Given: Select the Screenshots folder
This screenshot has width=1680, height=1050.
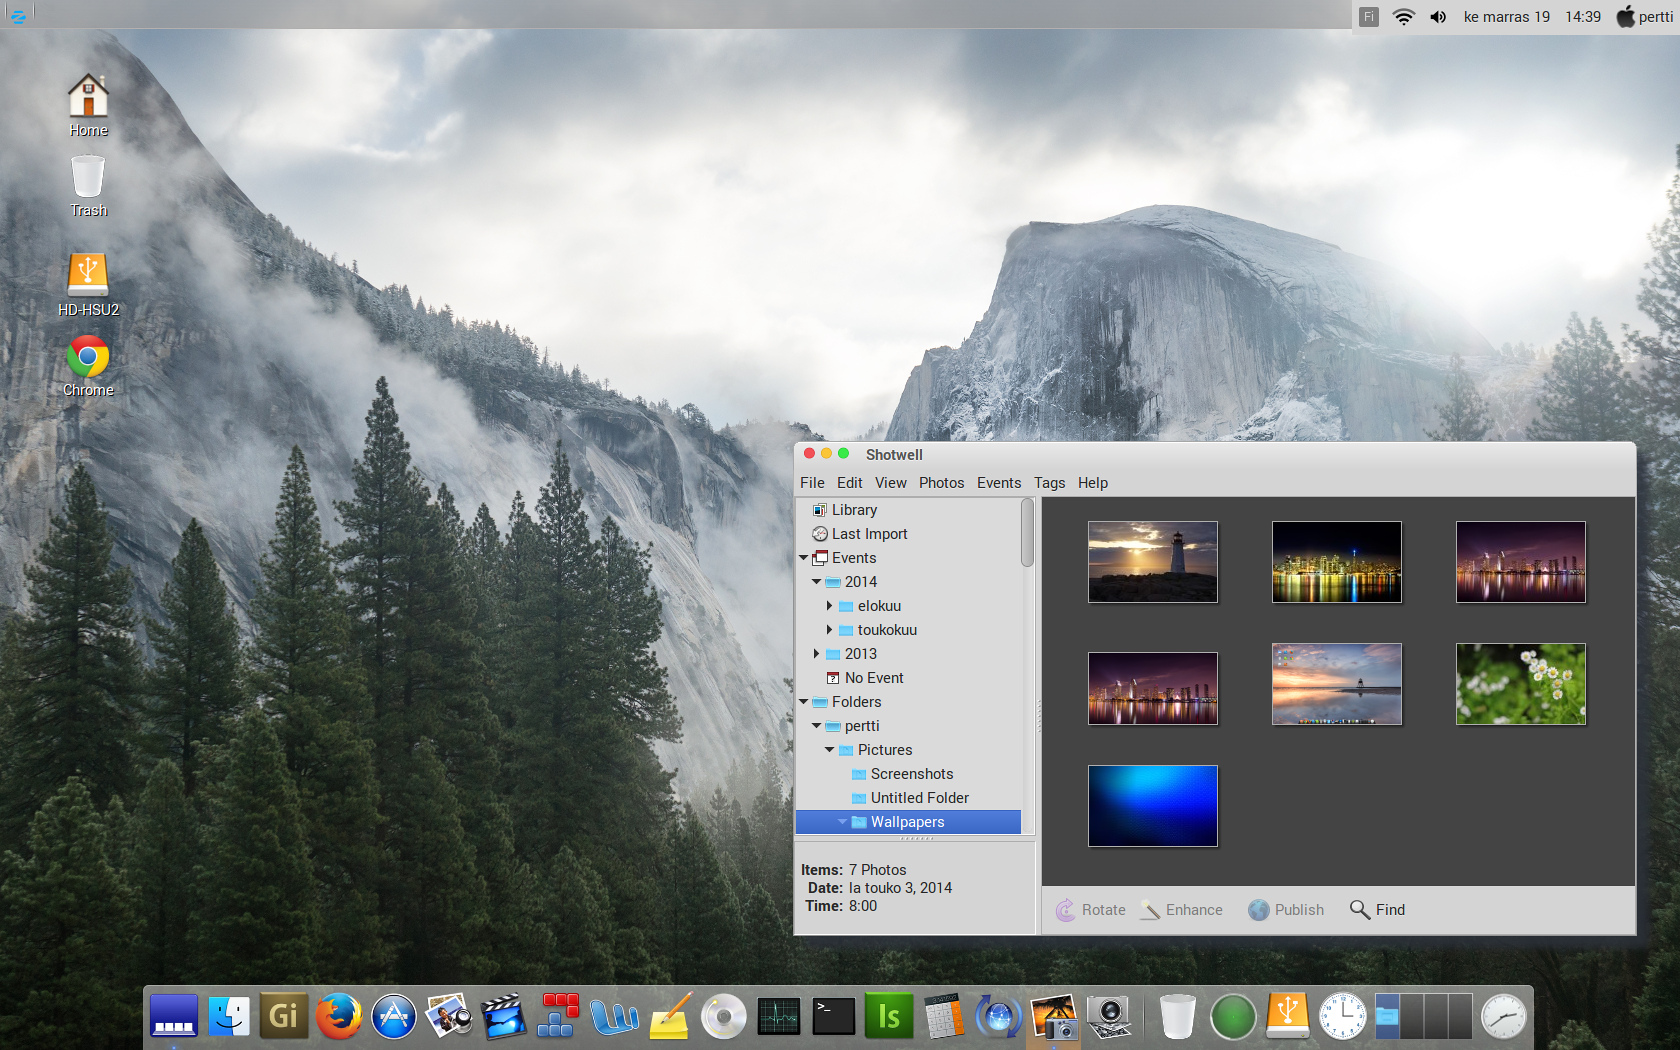Looking at the screenshot, I should tap(911, 774).
